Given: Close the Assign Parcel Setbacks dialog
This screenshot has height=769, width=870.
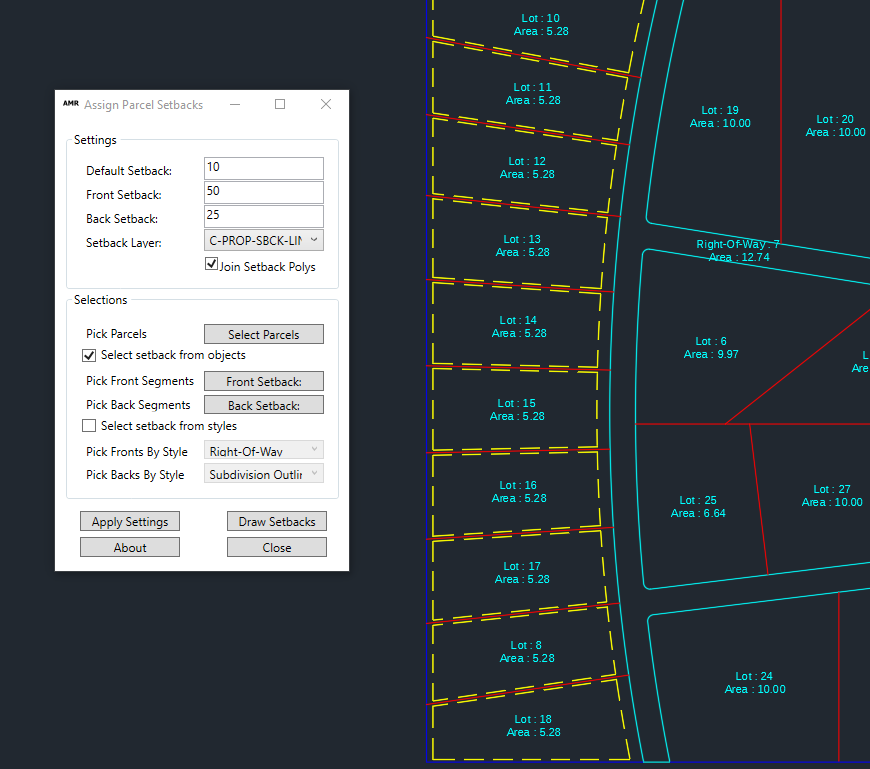Looking at the screenshot, I should click(x=276, y=546).
